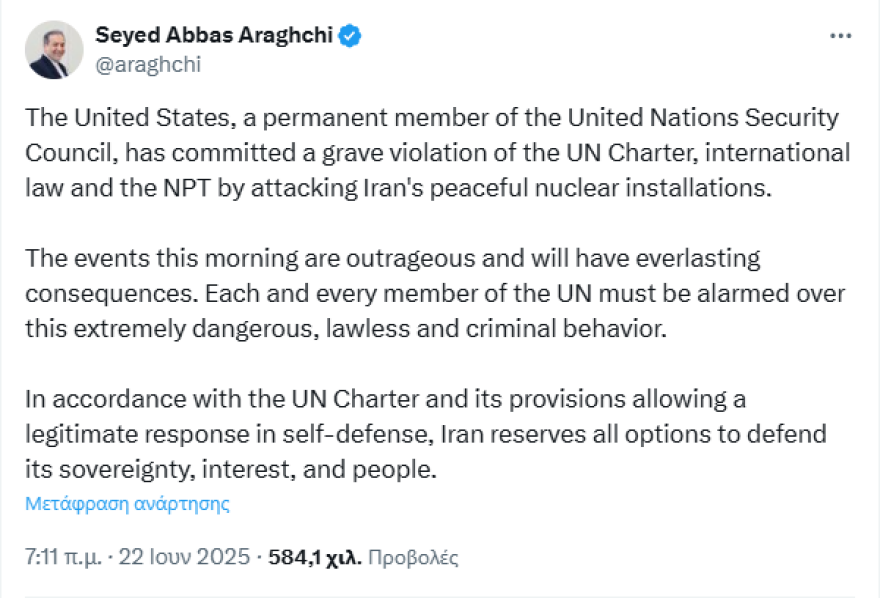Click the line starting 'law and the NPT'
The image size is (880, 598).
(x=398, y=188)
